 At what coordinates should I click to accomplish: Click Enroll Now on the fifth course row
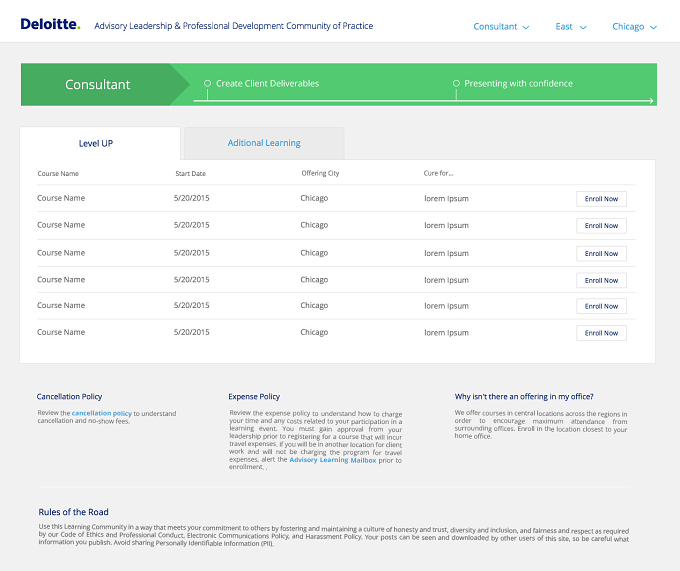click(x=601, y=306)
